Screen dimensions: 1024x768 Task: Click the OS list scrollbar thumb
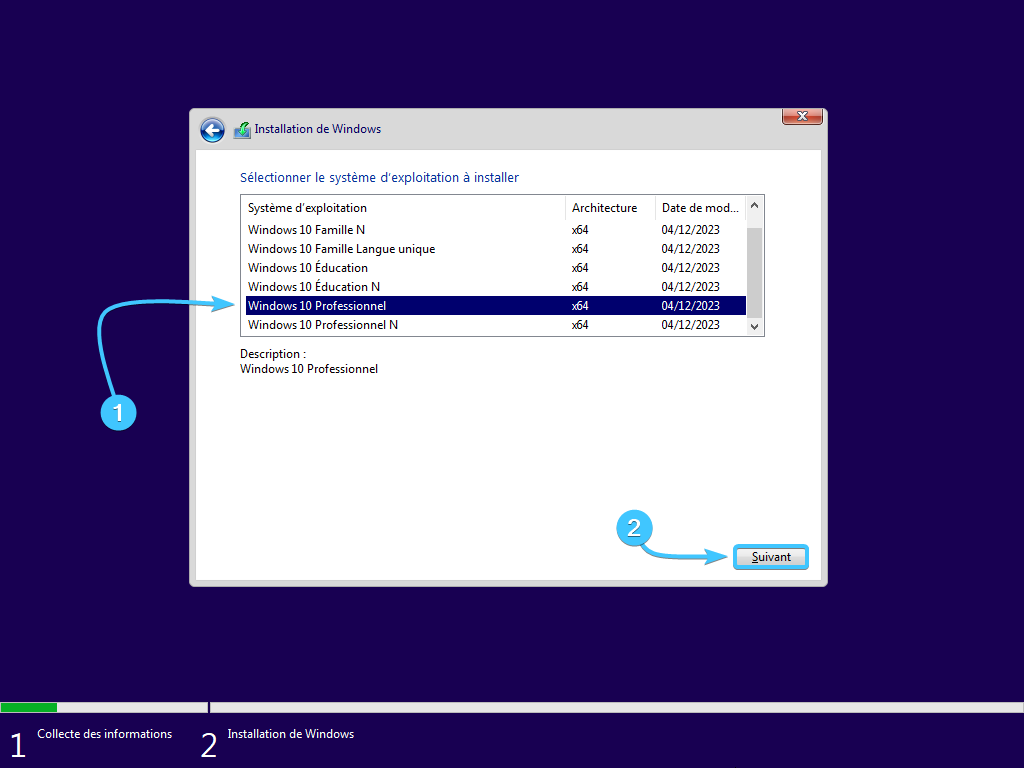pyautogui.click(x=754, y=272)
